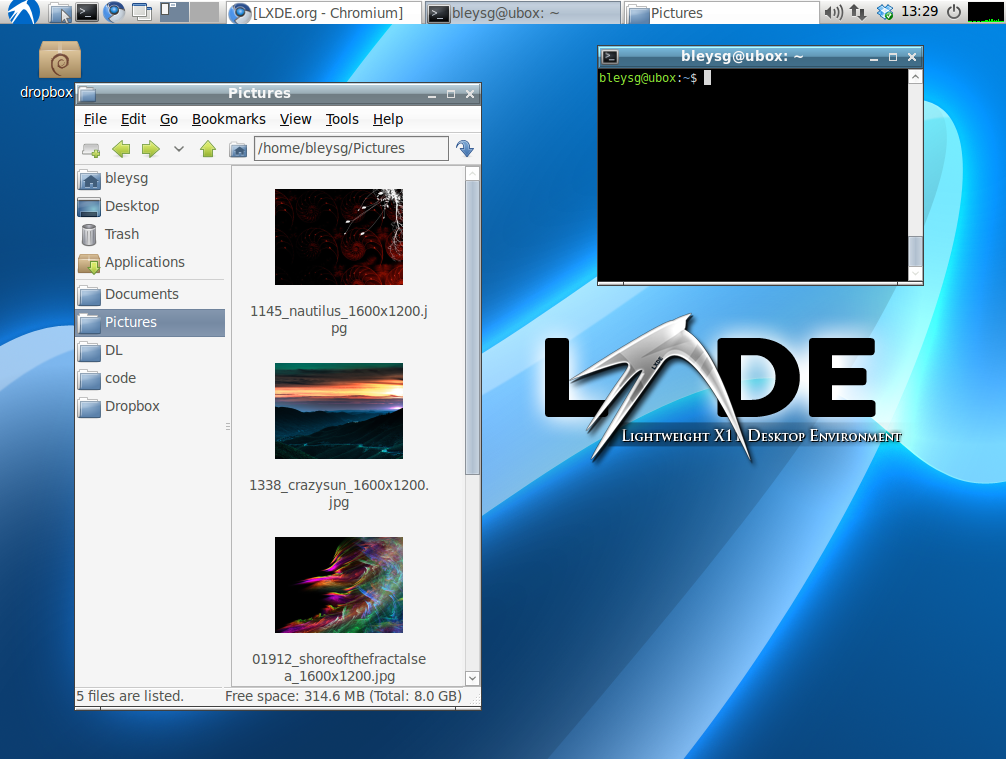Open the Home folder toolbar icon

click(x=237, y=148)
